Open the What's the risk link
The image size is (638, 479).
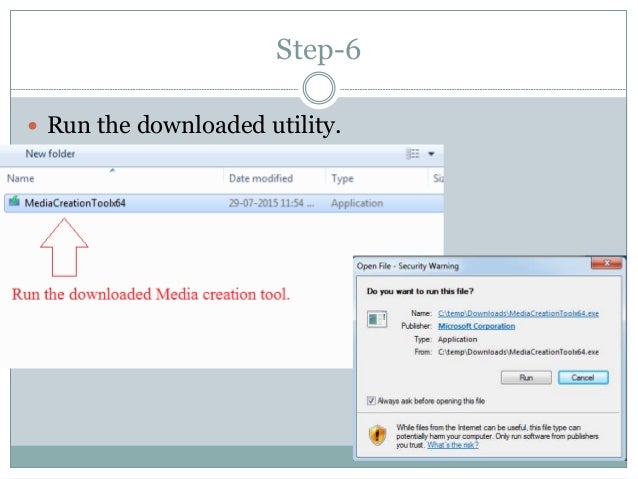click(452, 445)
